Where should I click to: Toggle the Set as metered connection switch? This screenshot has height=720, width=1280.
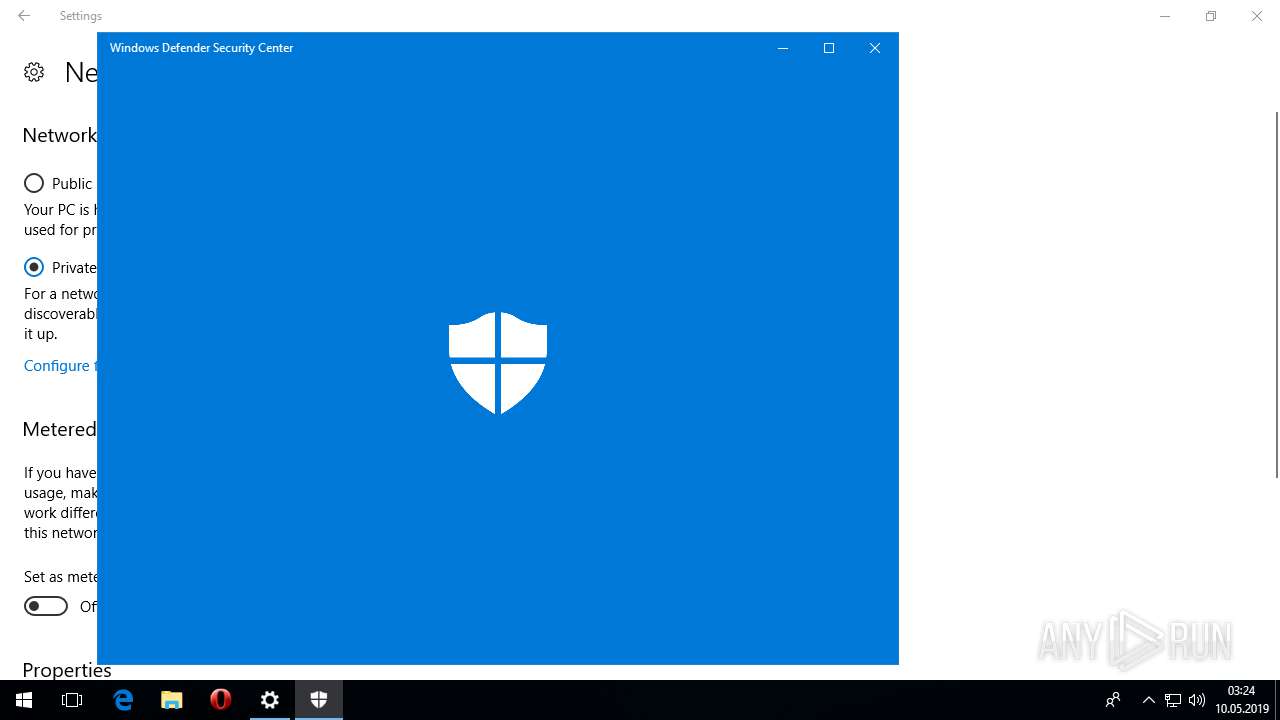point(46,606)
